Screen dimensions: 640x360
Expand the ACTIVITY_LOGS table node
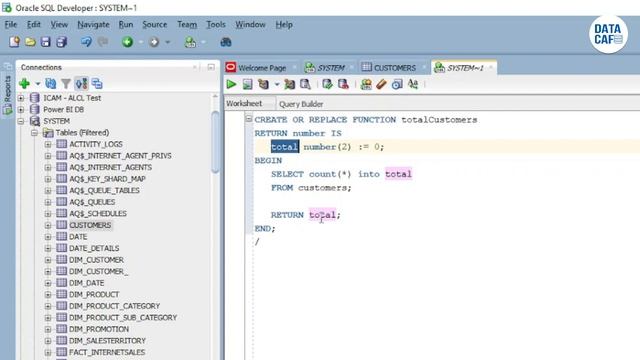pos(48,144)
